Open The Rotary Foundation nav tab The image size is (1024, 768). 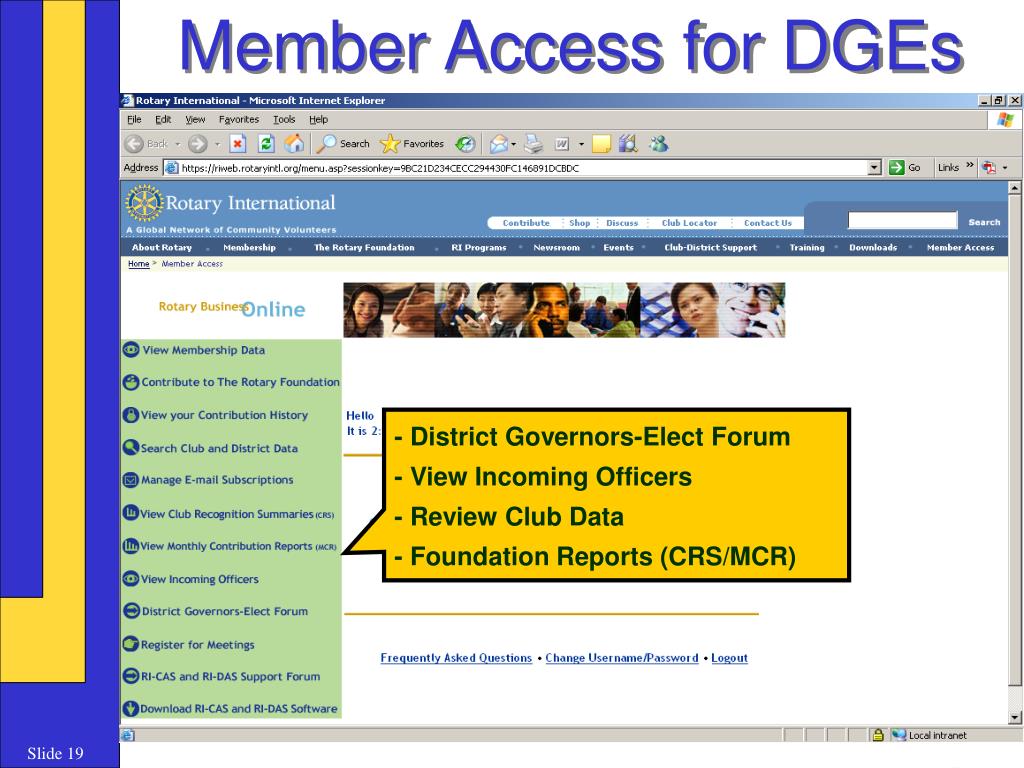pos(364,248)
